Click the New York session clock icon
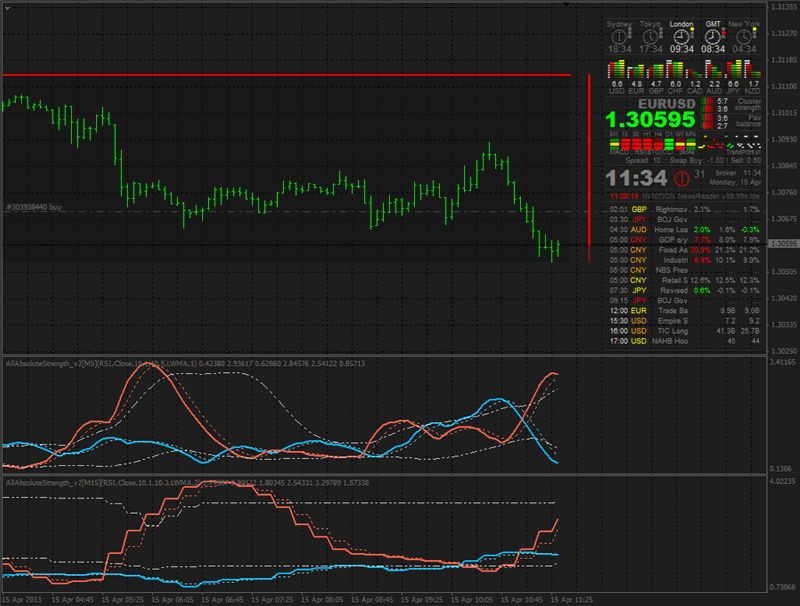 (x=744, y=37)
